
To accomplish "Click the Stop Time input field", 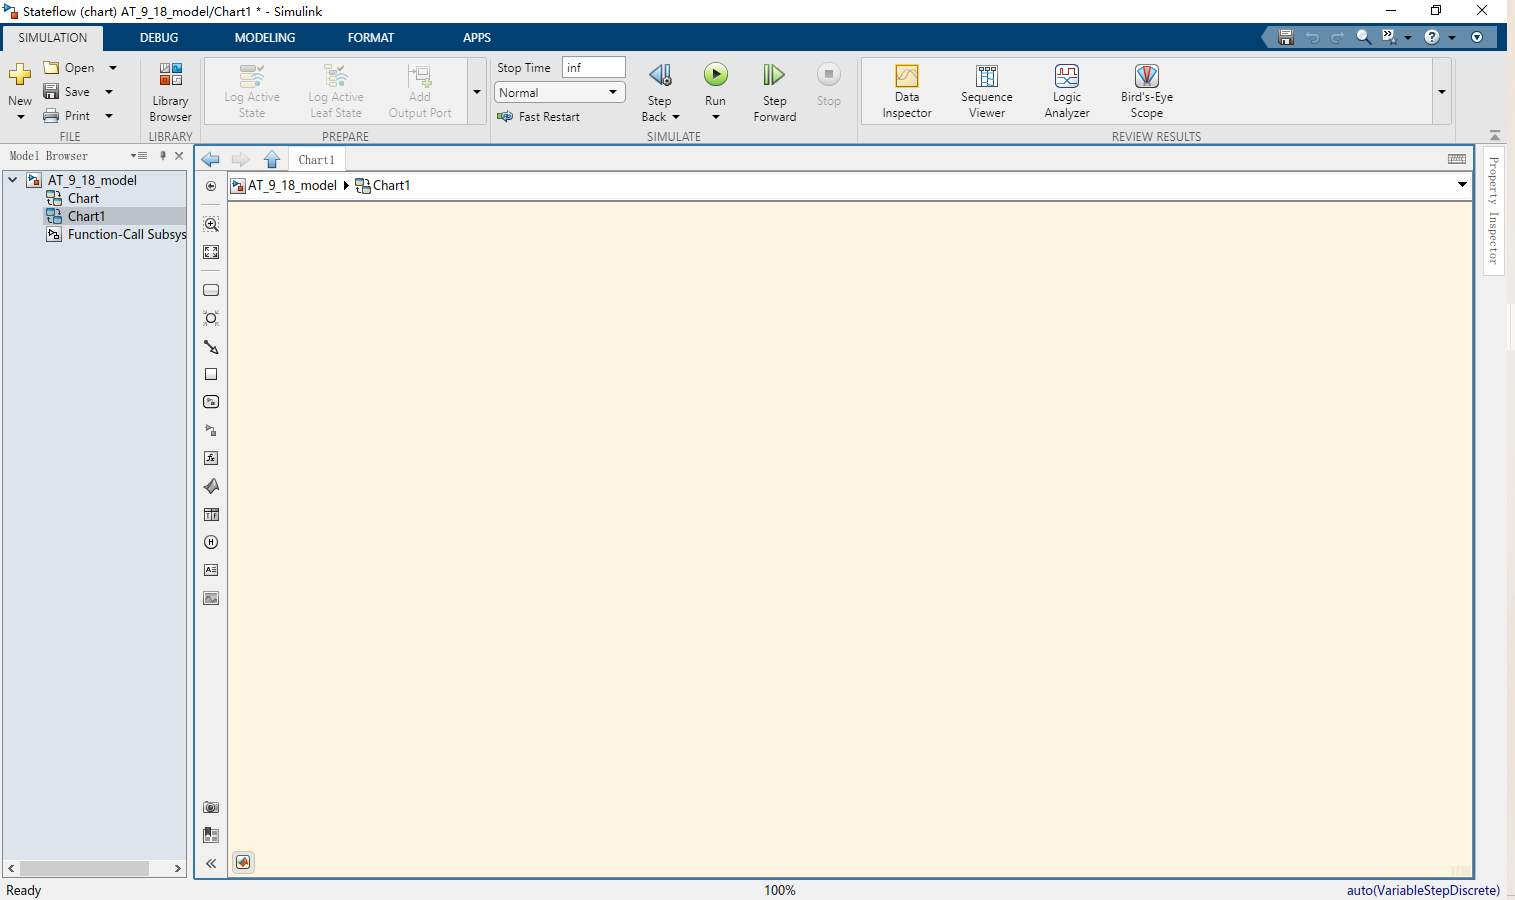I will [594, 67].
